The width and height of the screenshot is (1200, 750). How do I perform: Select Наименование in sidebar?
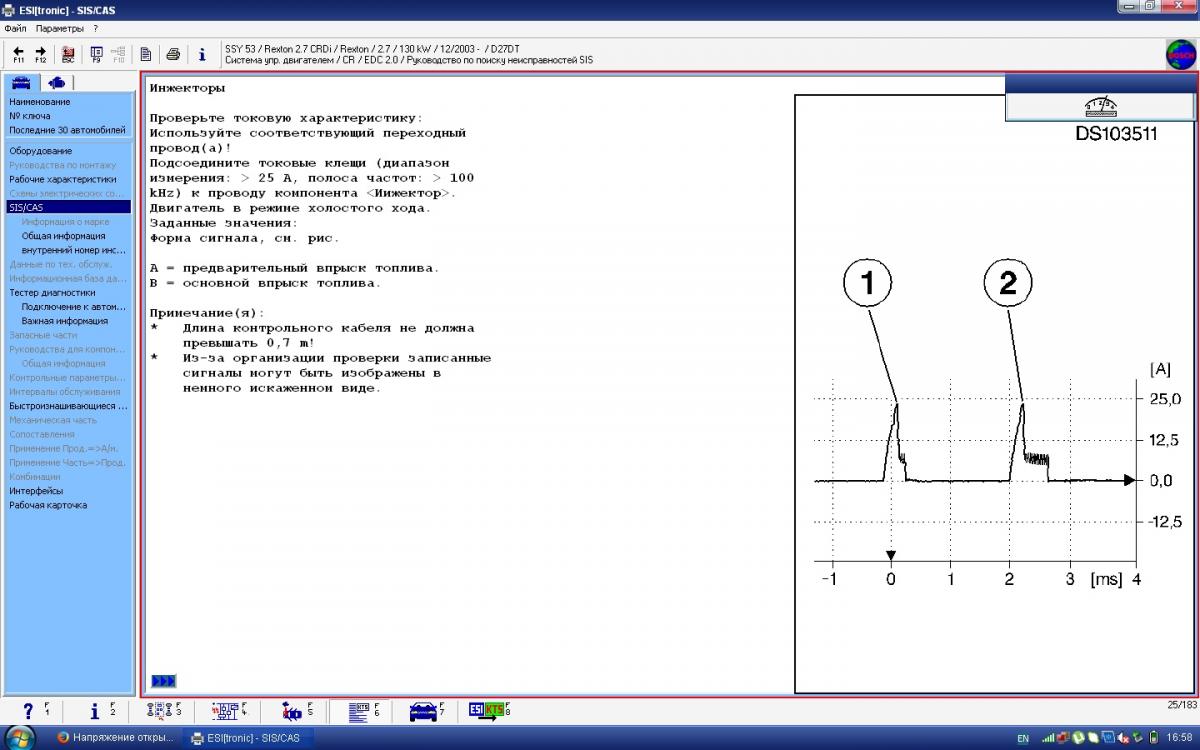(x=40, y=102)
